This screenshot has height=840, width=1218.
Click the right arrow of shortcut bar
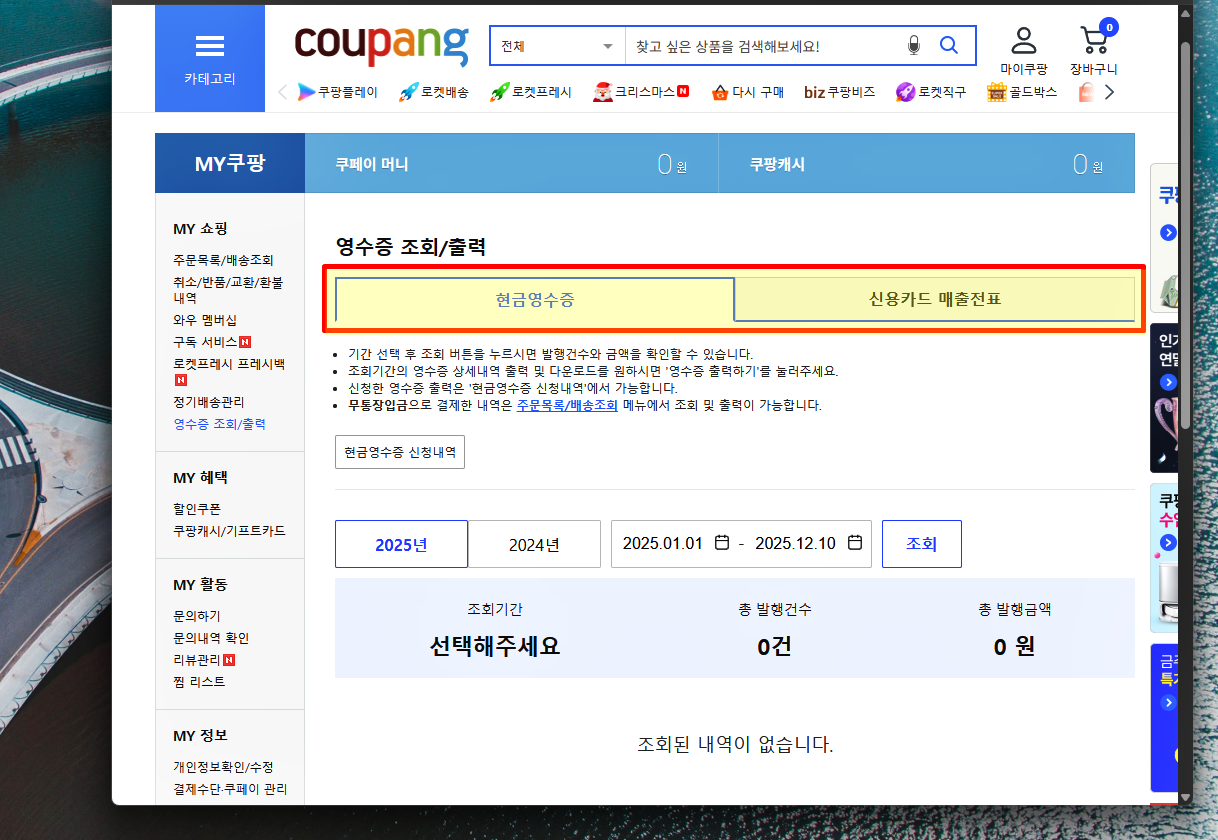(x=1108, y=92)
